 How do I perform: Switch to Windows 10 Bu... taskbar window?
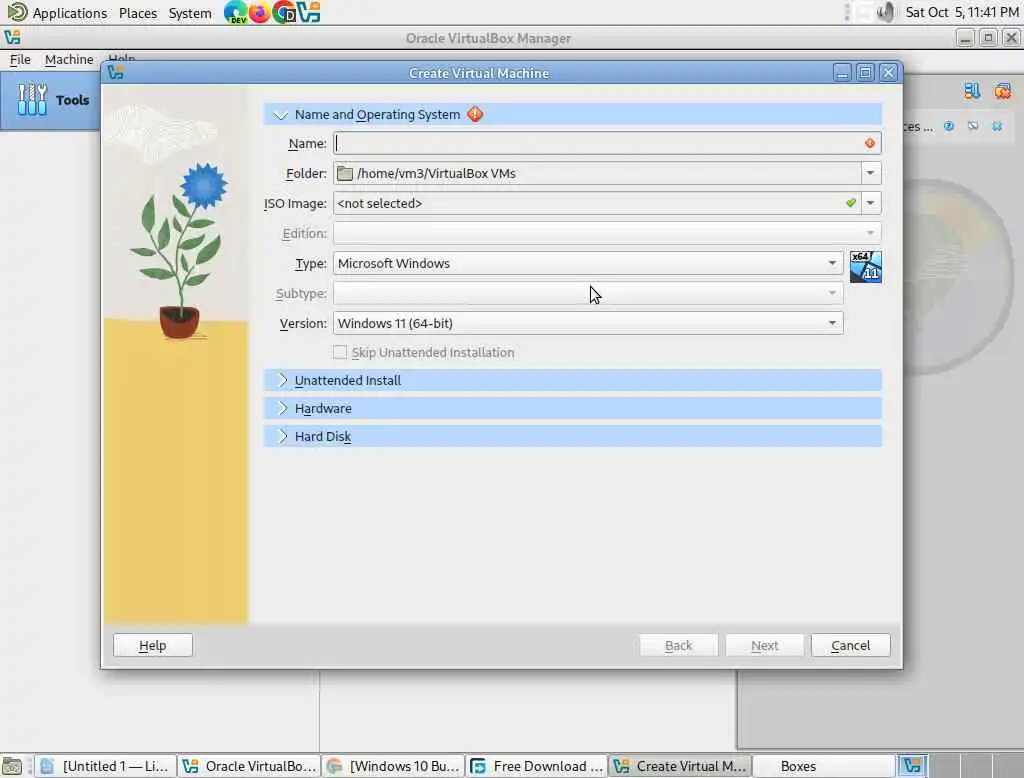[x=394, y=766]
